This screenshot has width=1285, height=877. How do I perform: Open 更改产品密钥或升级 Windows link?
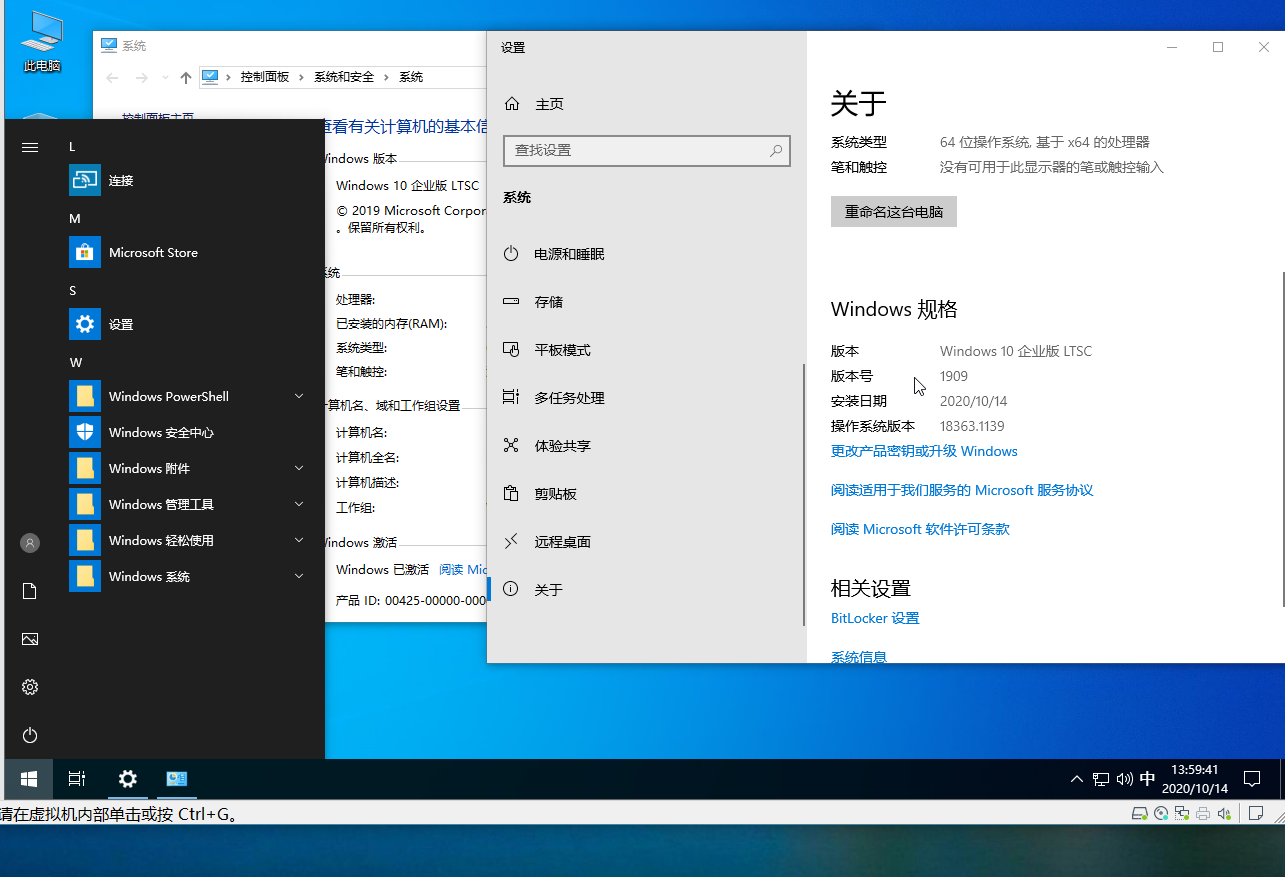click(x=924, y=452)
